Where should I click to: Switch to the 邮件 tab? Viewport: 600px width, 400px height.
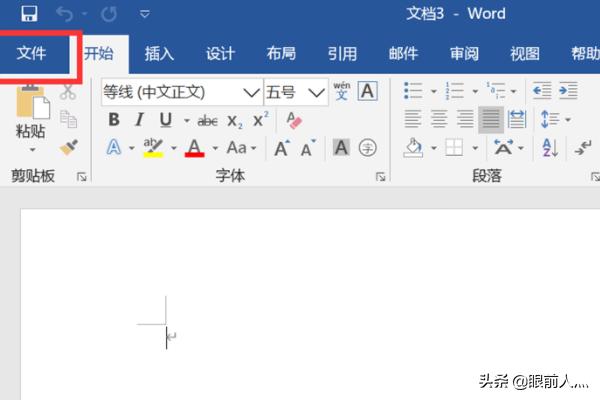click(x=403, y=54)
